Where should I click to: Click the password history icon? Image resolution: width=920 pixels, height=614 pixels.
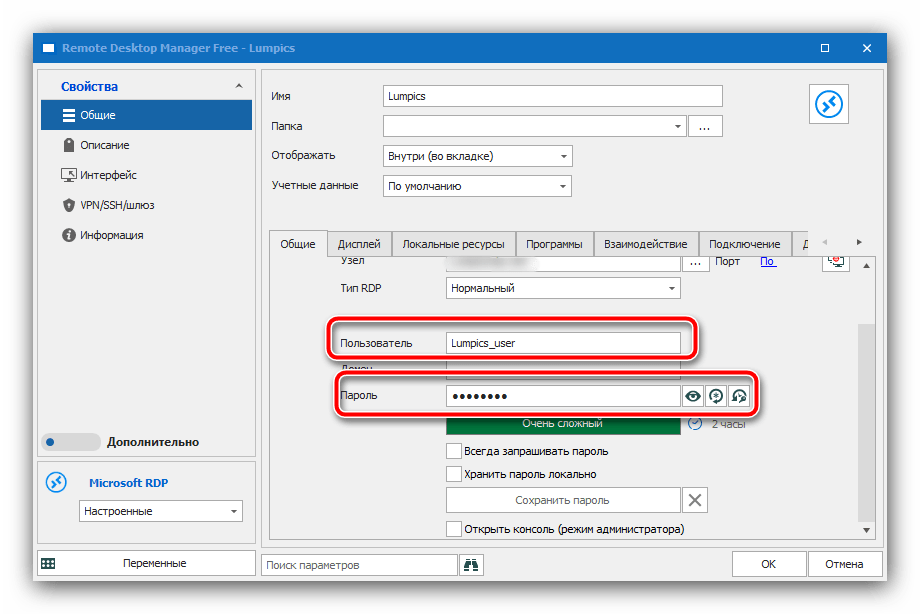[x=739, y=396]
